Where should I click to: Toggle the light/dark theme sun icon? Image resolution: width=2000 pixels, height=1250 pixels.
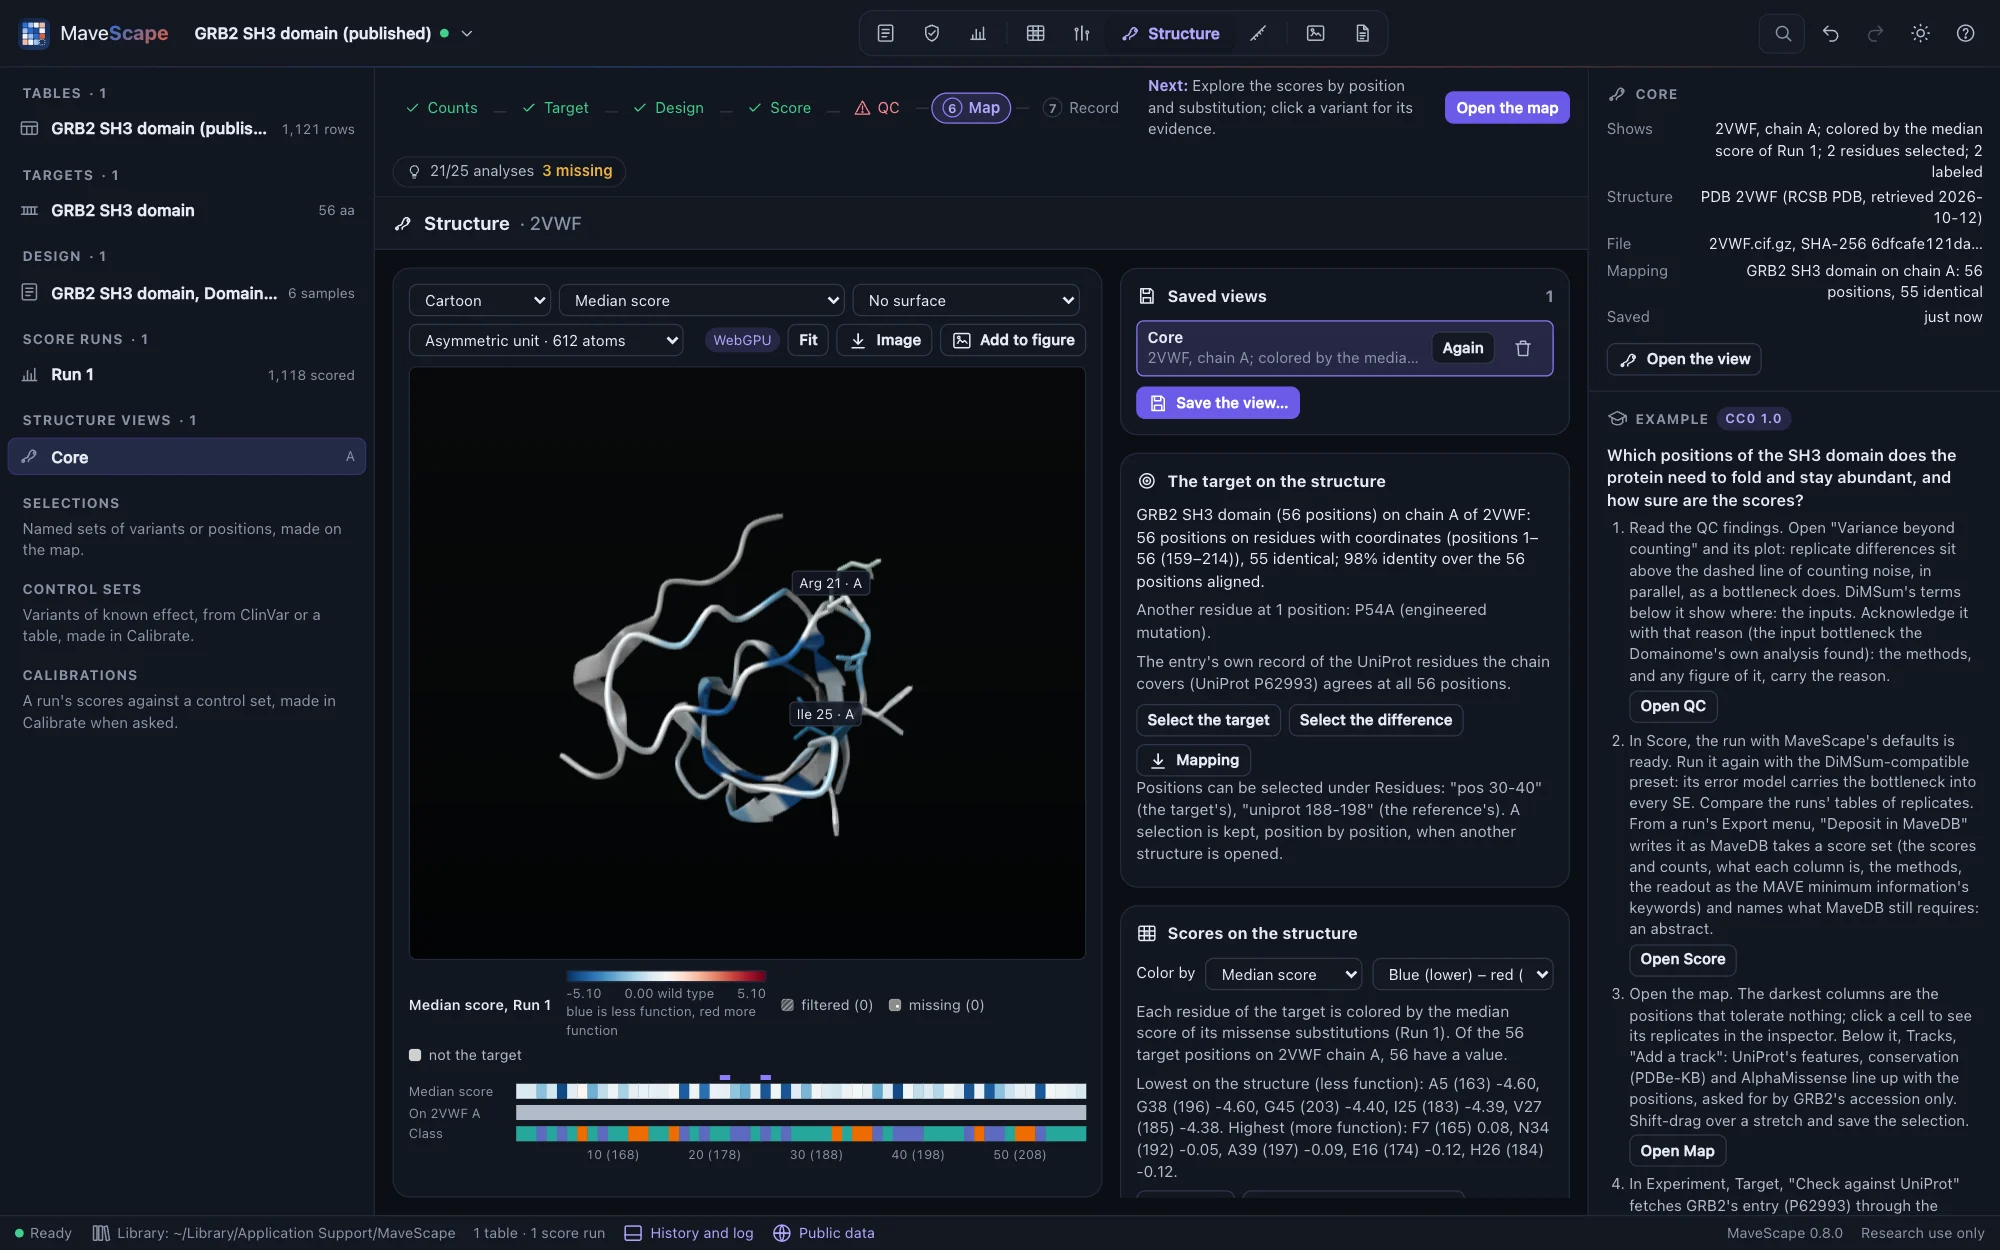pyautogui.click(x=1920, y=33)
